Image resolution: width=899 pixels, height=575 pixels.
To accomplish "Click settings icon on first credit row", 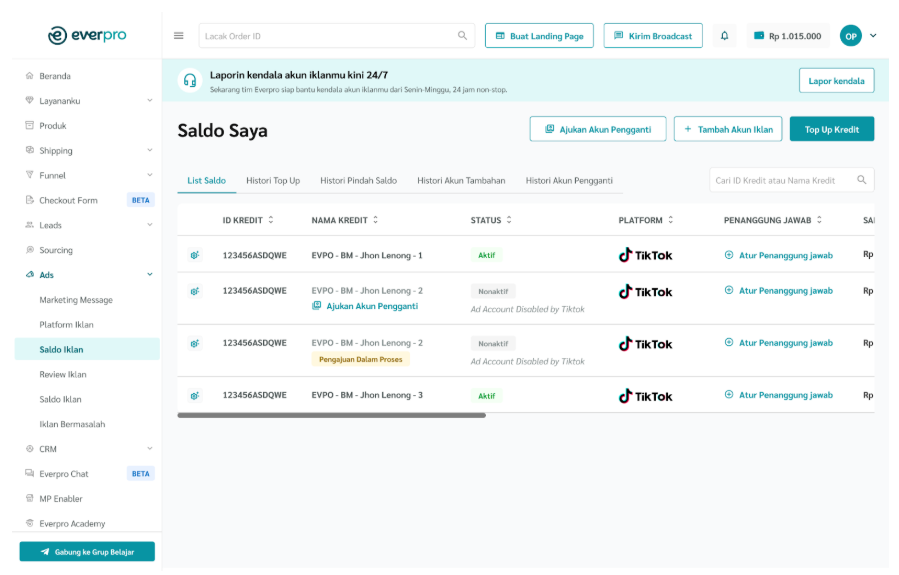I will click(x=194, y=255).
